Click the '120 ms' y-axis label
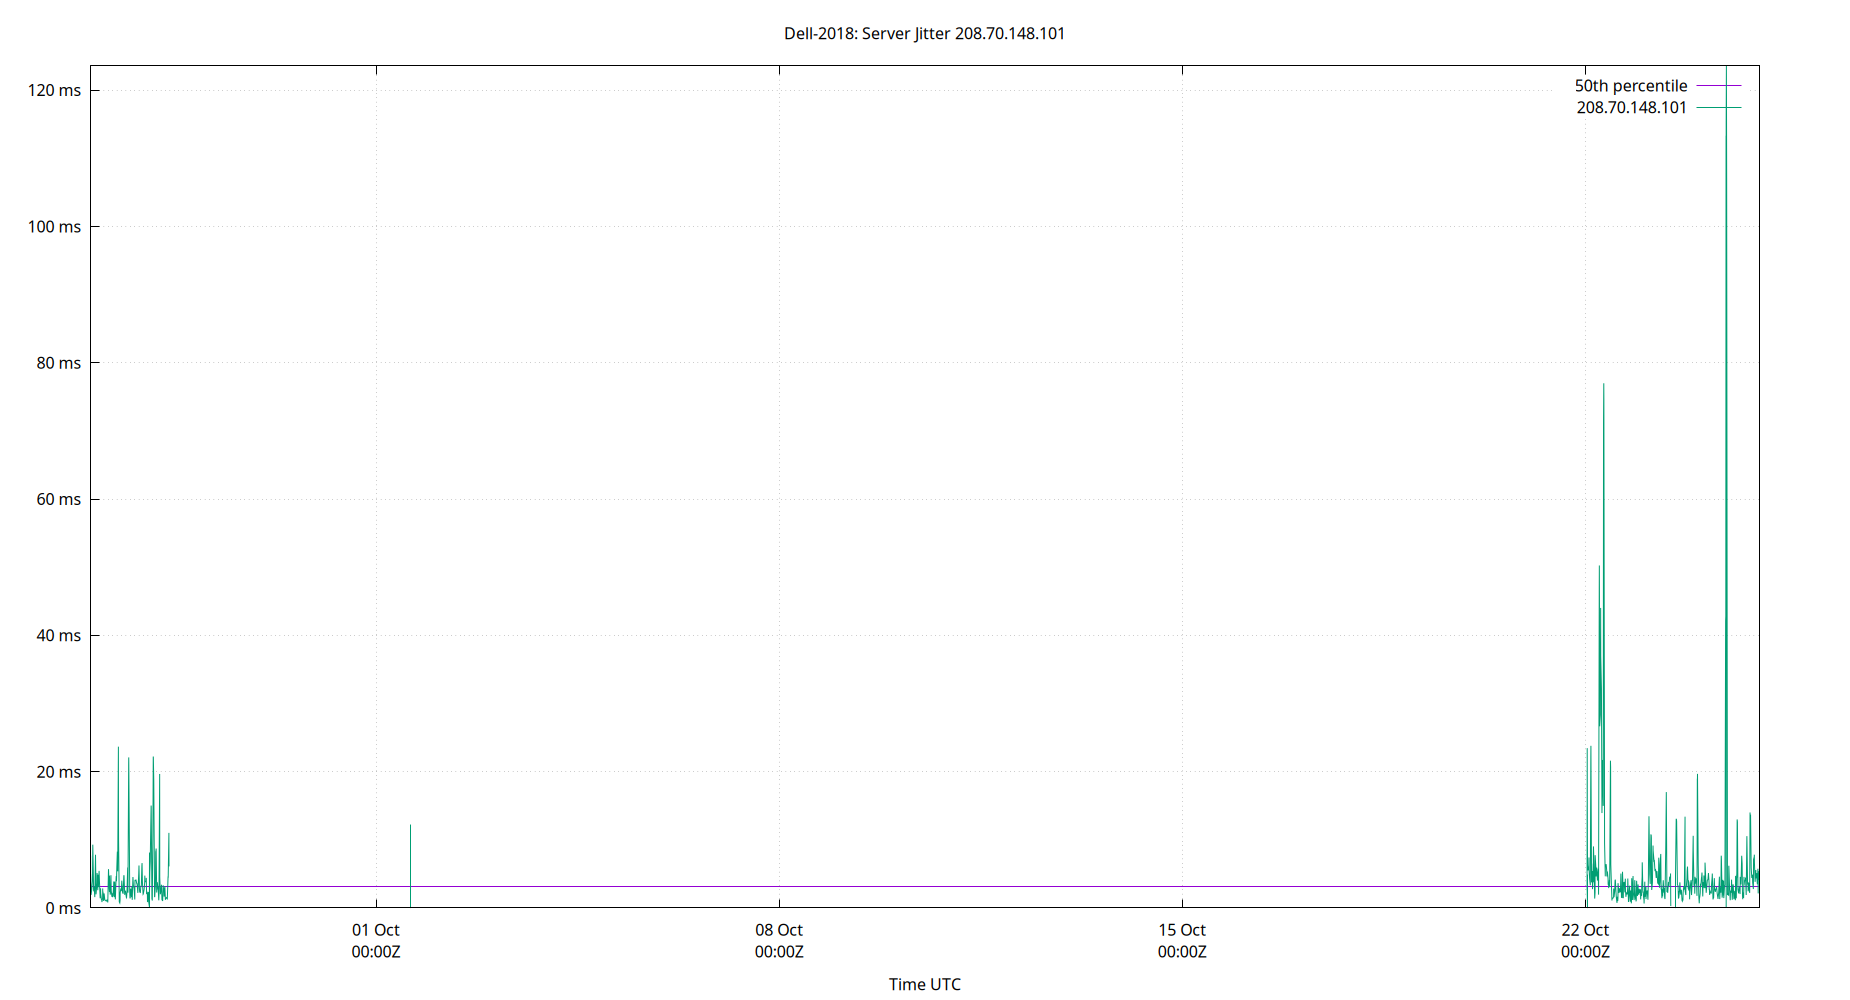This screenshot has width=1850, height=1000. click(x=54, y=90)
